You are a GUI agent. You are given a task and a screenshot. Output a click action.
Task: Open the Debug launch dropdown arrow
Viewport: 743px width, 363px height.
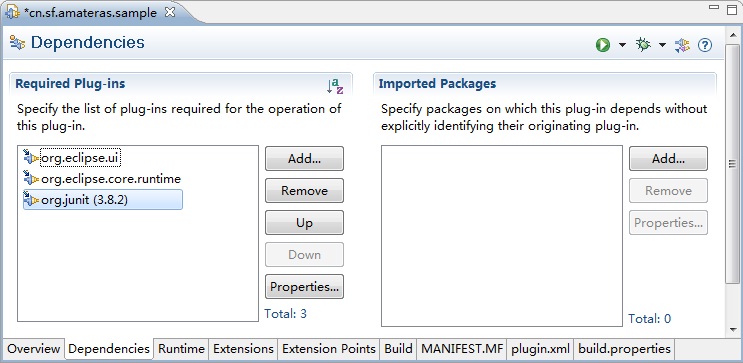662,45
